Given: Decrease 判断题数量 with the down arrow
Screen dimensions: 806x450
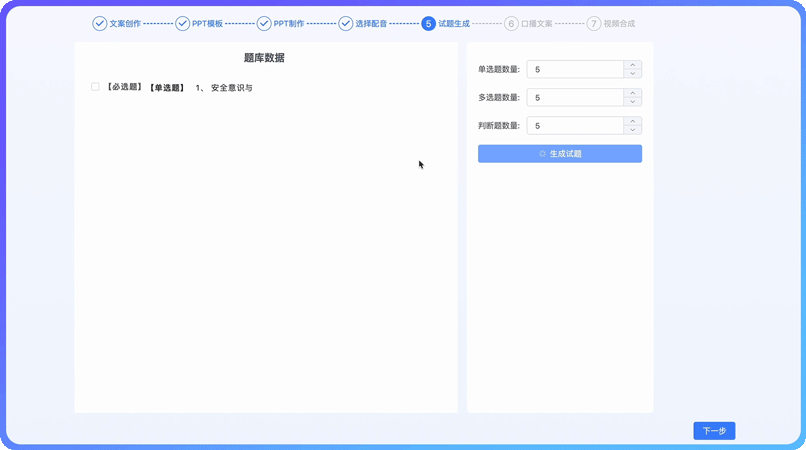Looking at the screenshot, I should point(632,130).
